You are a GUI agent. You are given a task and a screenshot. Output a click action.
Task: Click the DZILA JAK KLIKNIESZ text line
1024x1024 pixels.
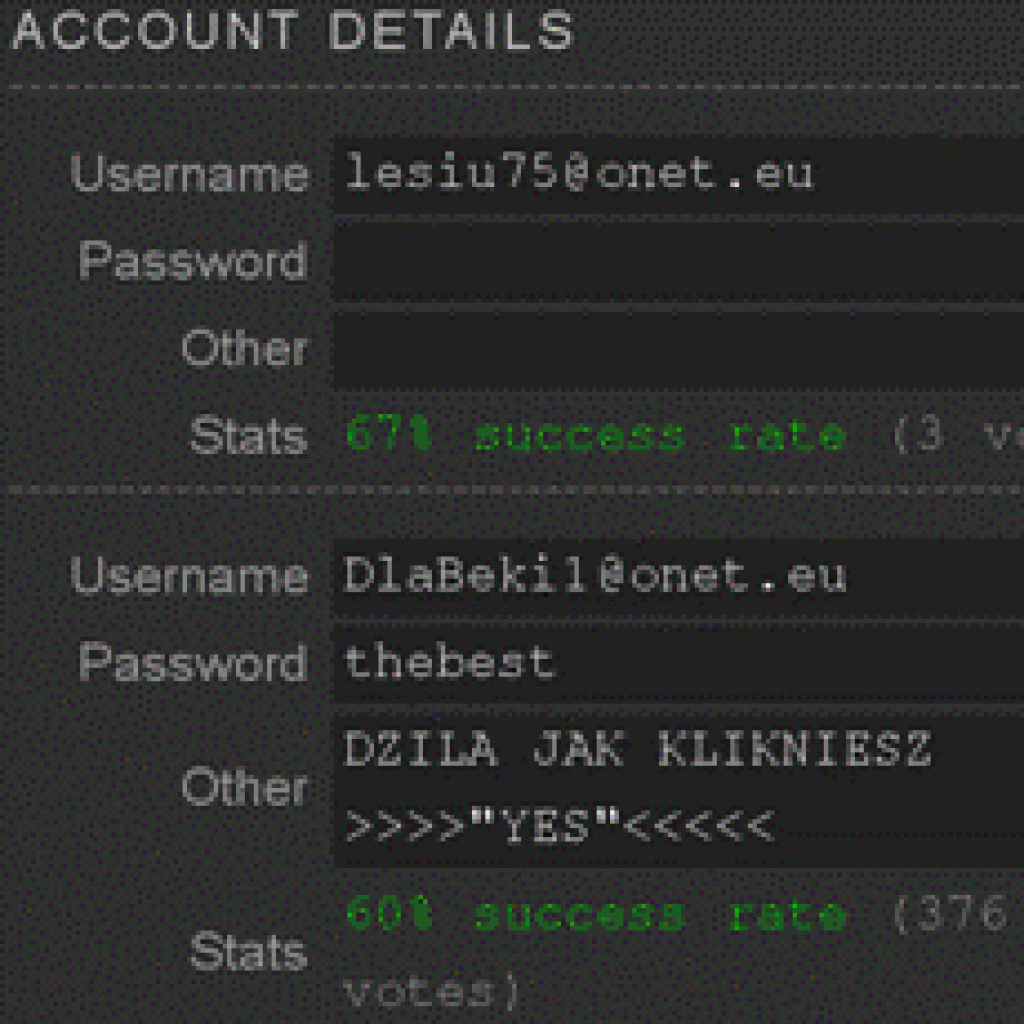637,749
